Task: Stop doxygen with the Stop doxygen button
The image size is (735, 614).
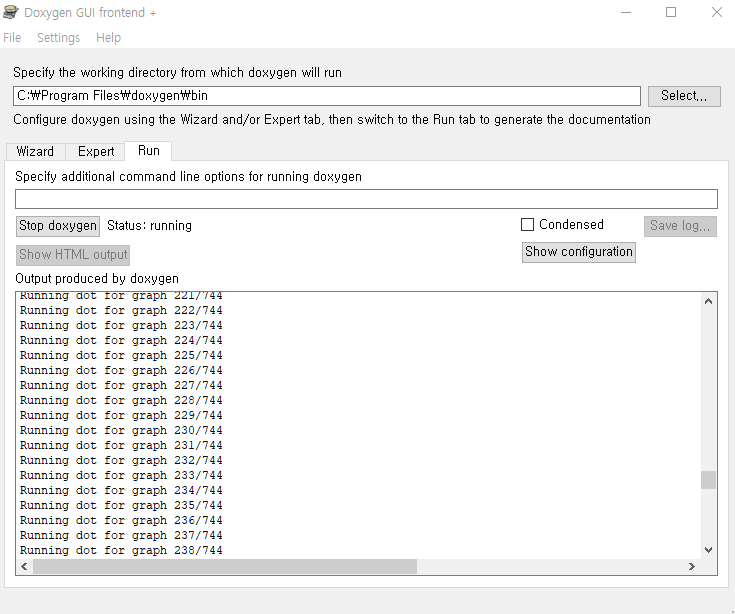Action: click(58, 226)
